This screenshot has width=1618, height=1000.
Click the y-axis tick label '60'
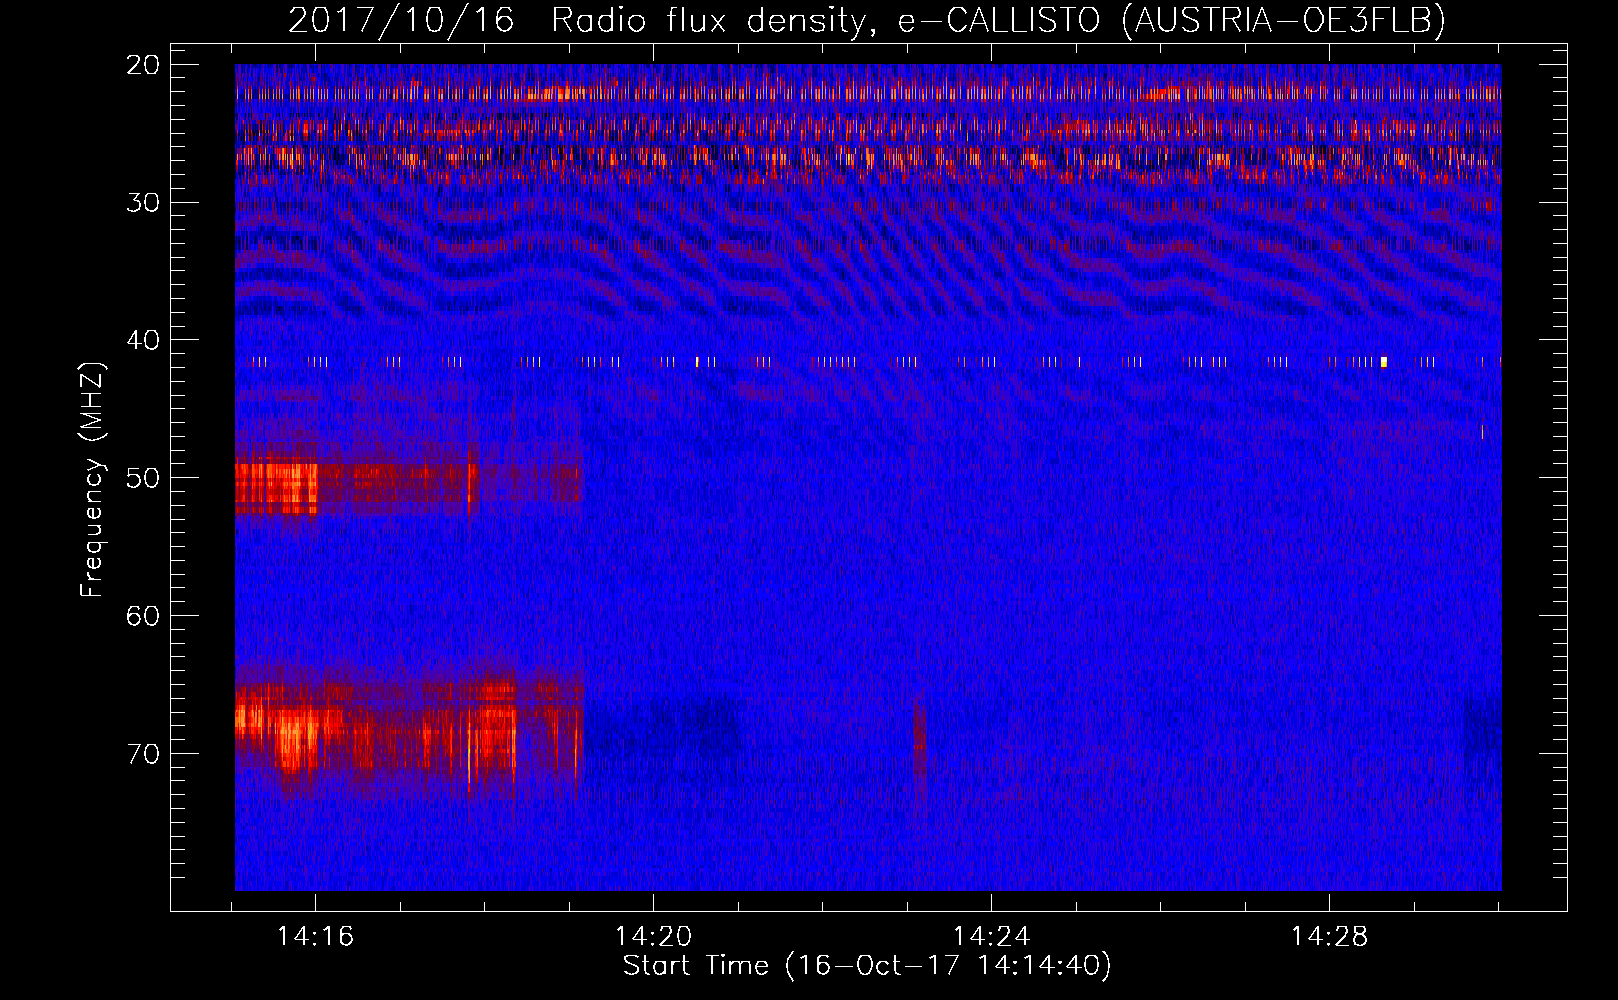pos(144,615)
